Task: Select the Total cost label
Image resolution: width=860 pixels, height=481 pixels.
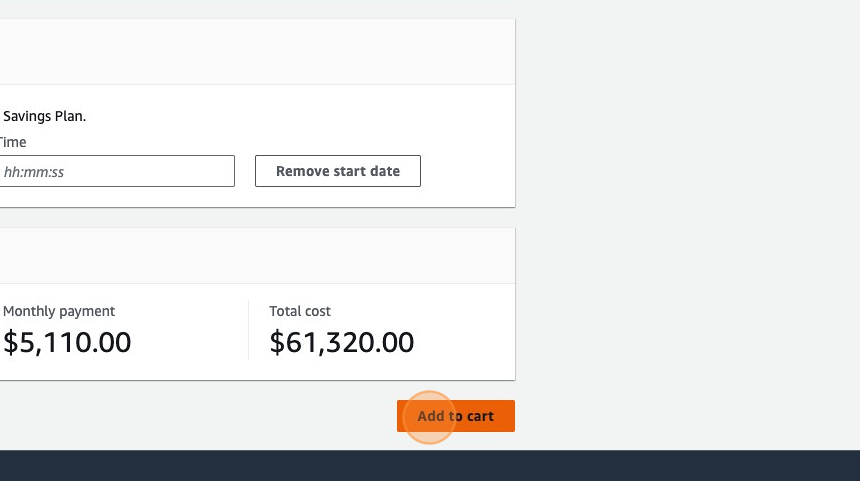Action: coord(300,311)
